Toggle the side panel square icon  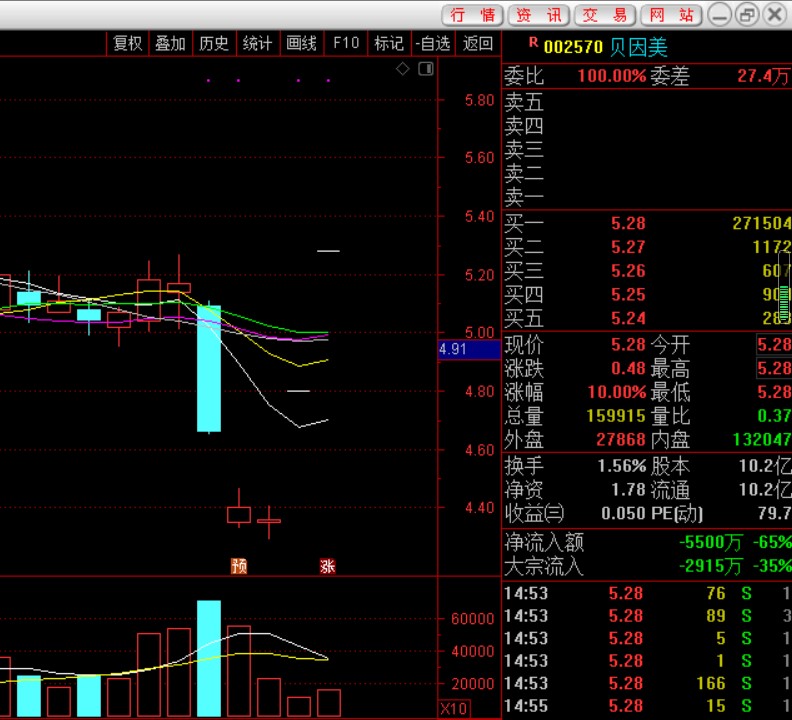tap(426, 69)
